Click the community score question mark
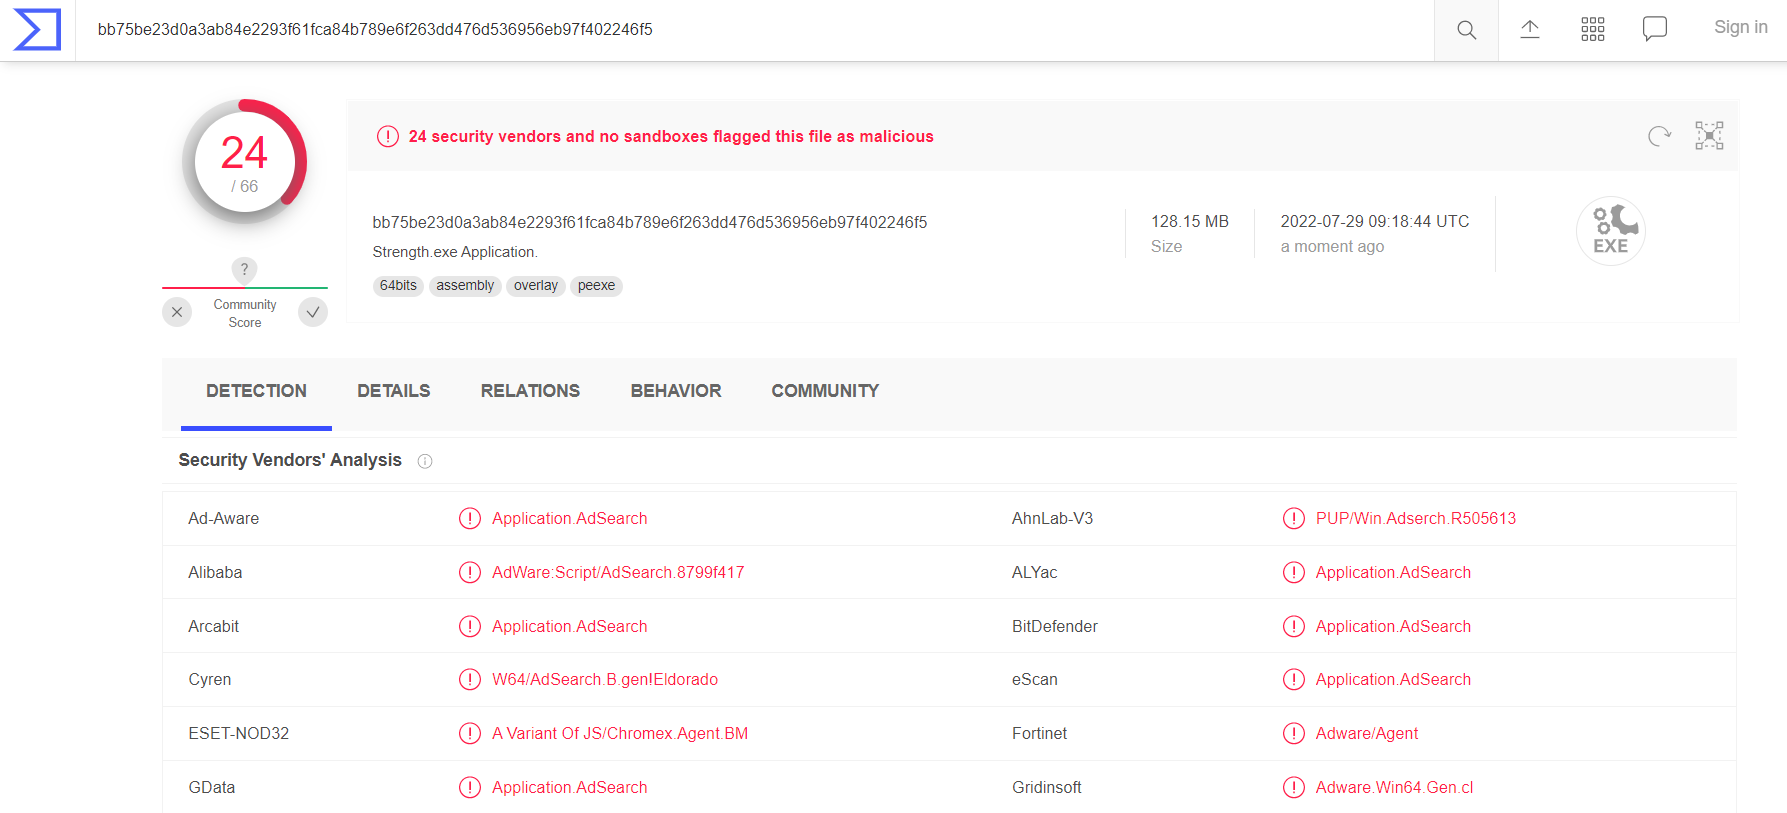1787x813 pixels. point(244,270)
